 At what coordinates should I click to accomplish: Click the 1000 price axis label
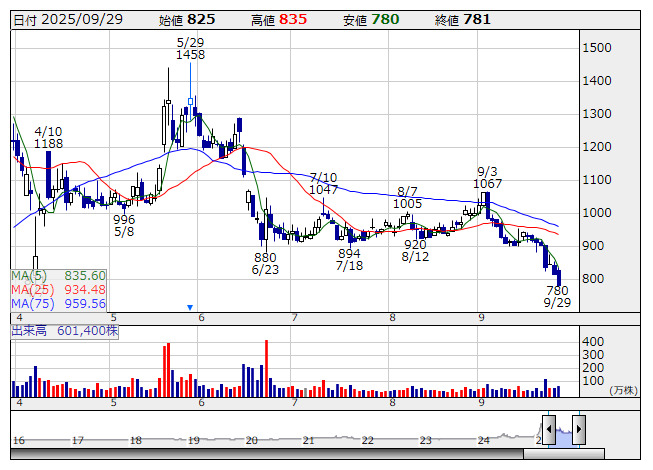pos(597,213)
